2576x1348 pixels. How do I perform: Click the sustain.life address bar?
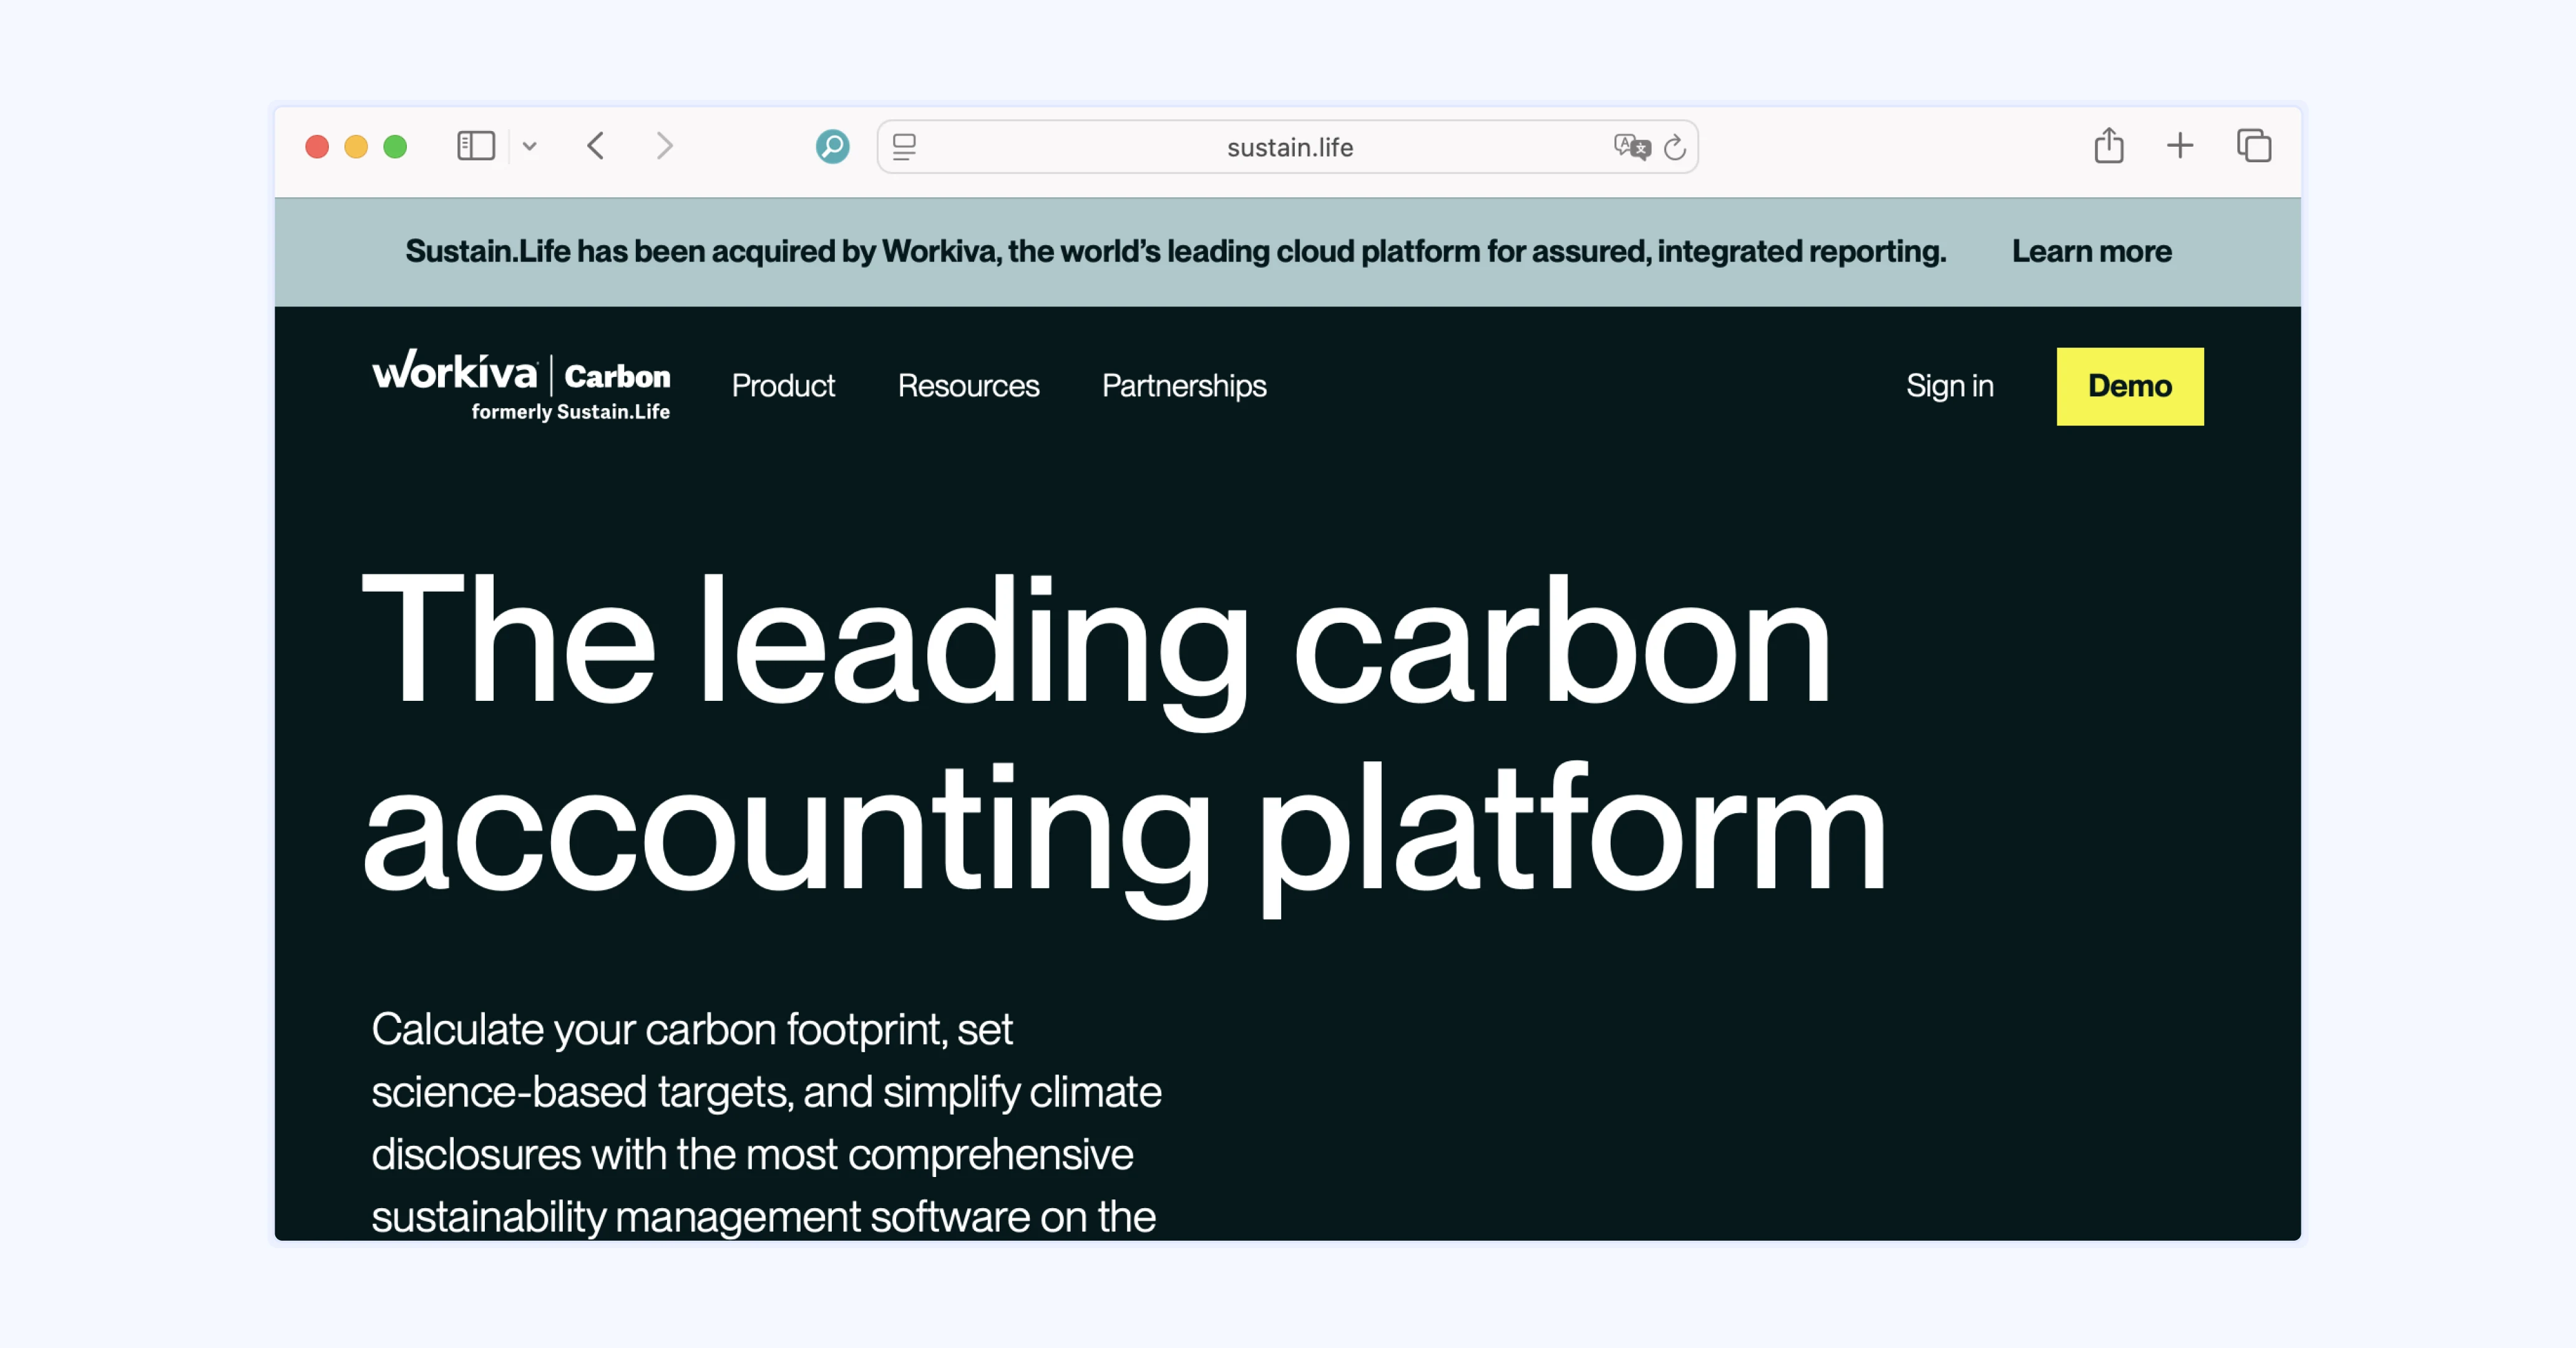[1288, 147]
